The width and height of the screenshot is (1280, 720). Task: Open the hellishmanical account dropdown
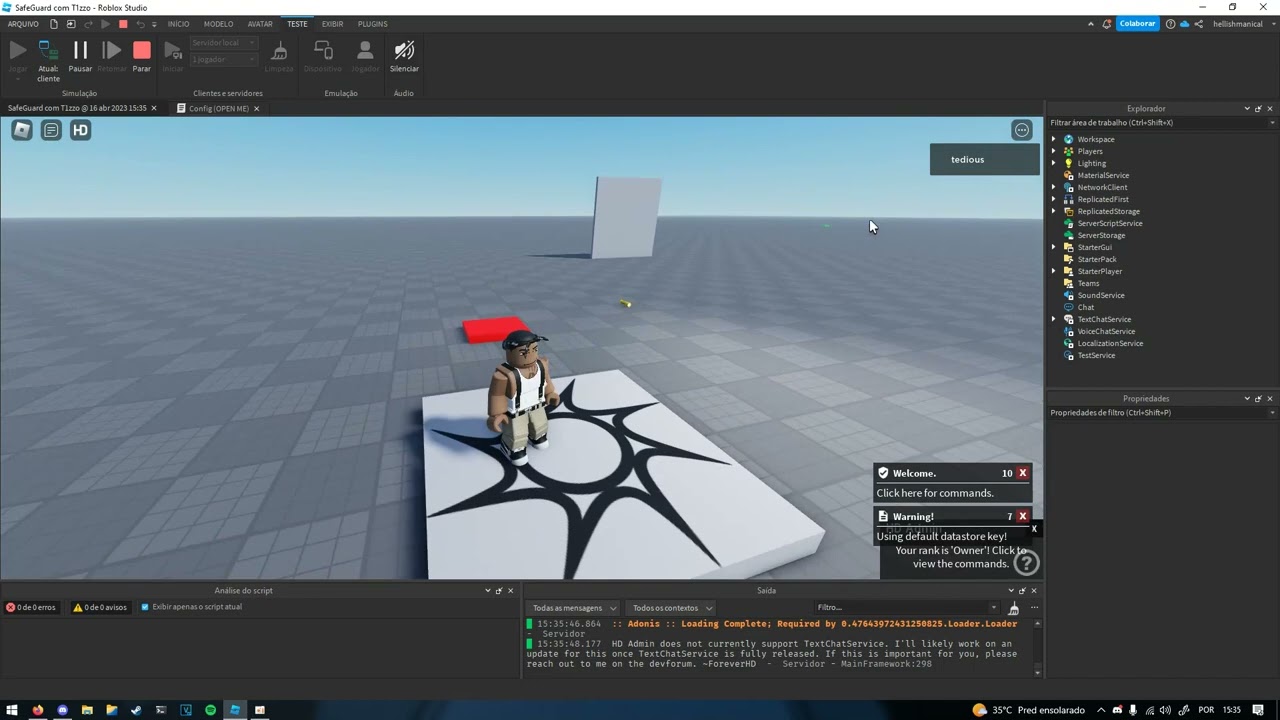coord(1242,24)
